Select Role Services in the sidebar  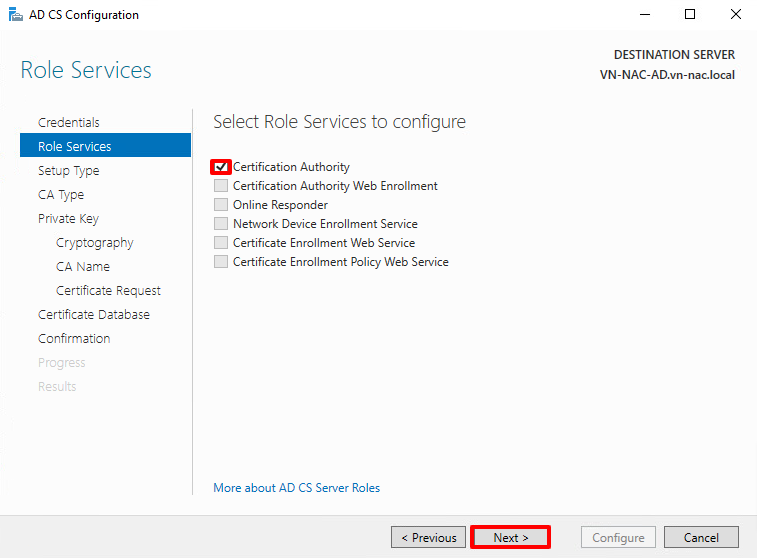[75, 146]
